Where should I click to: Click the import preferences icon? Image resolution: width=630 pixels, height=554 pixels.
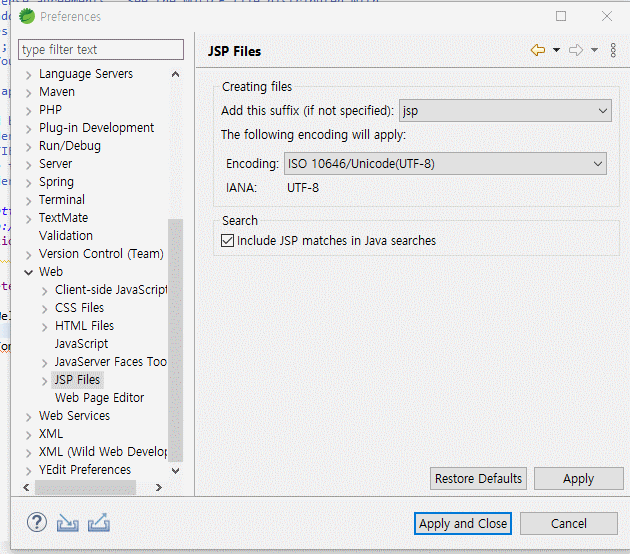68,523
